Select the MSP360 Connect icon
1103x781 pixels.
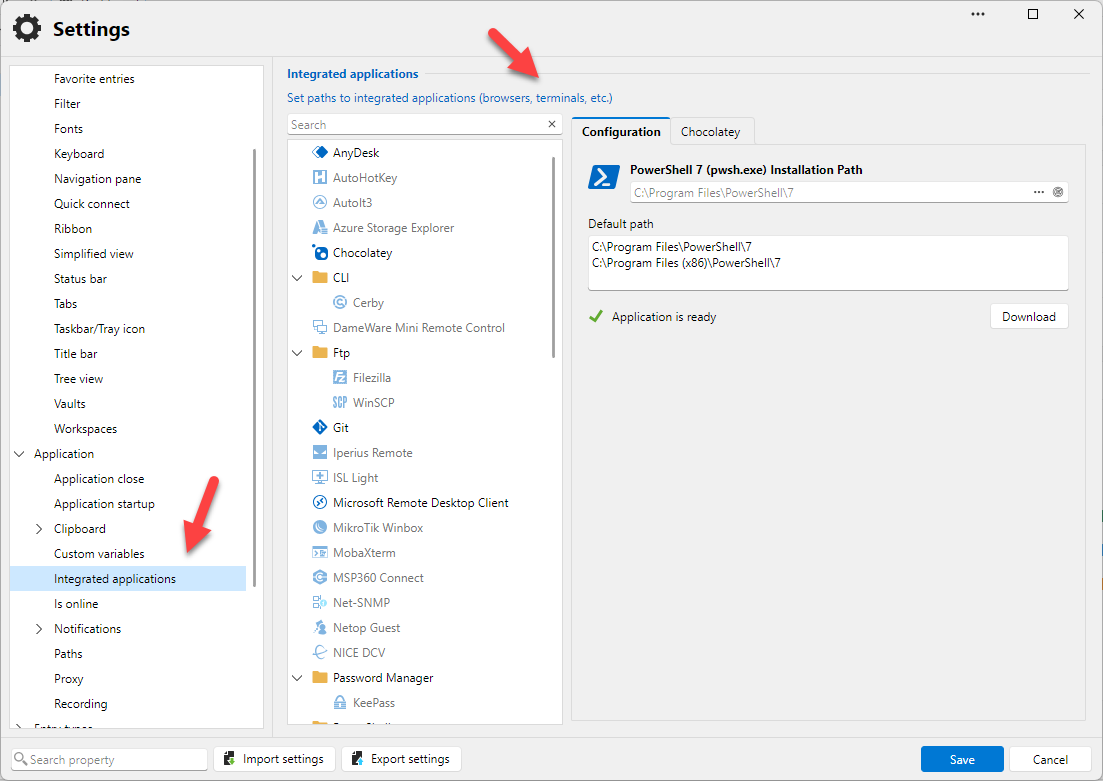tap(320, 577)
